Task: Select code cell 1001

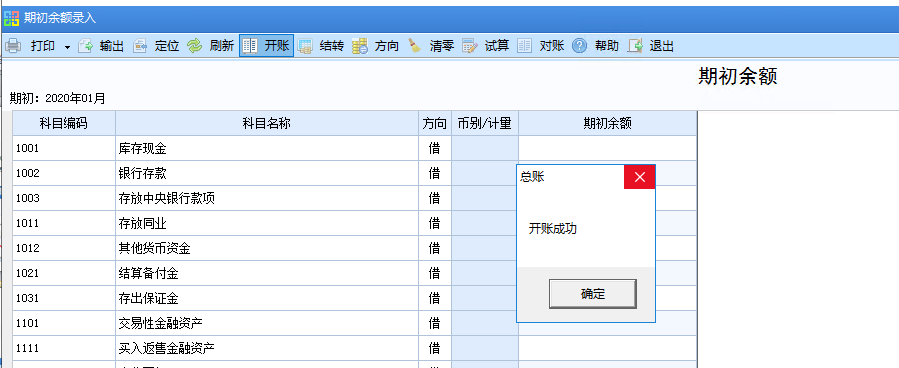Action: (x=64, y=148)
